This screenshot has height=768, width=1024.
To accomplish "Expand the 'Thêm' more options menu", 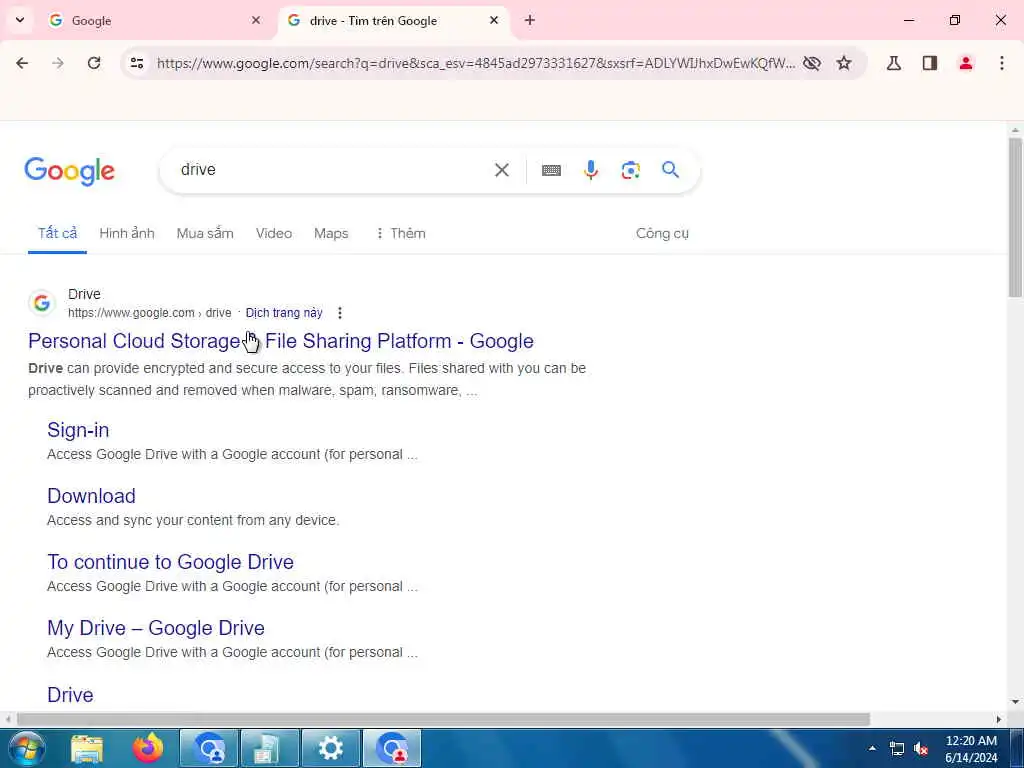I will click(x=400, y=233).
